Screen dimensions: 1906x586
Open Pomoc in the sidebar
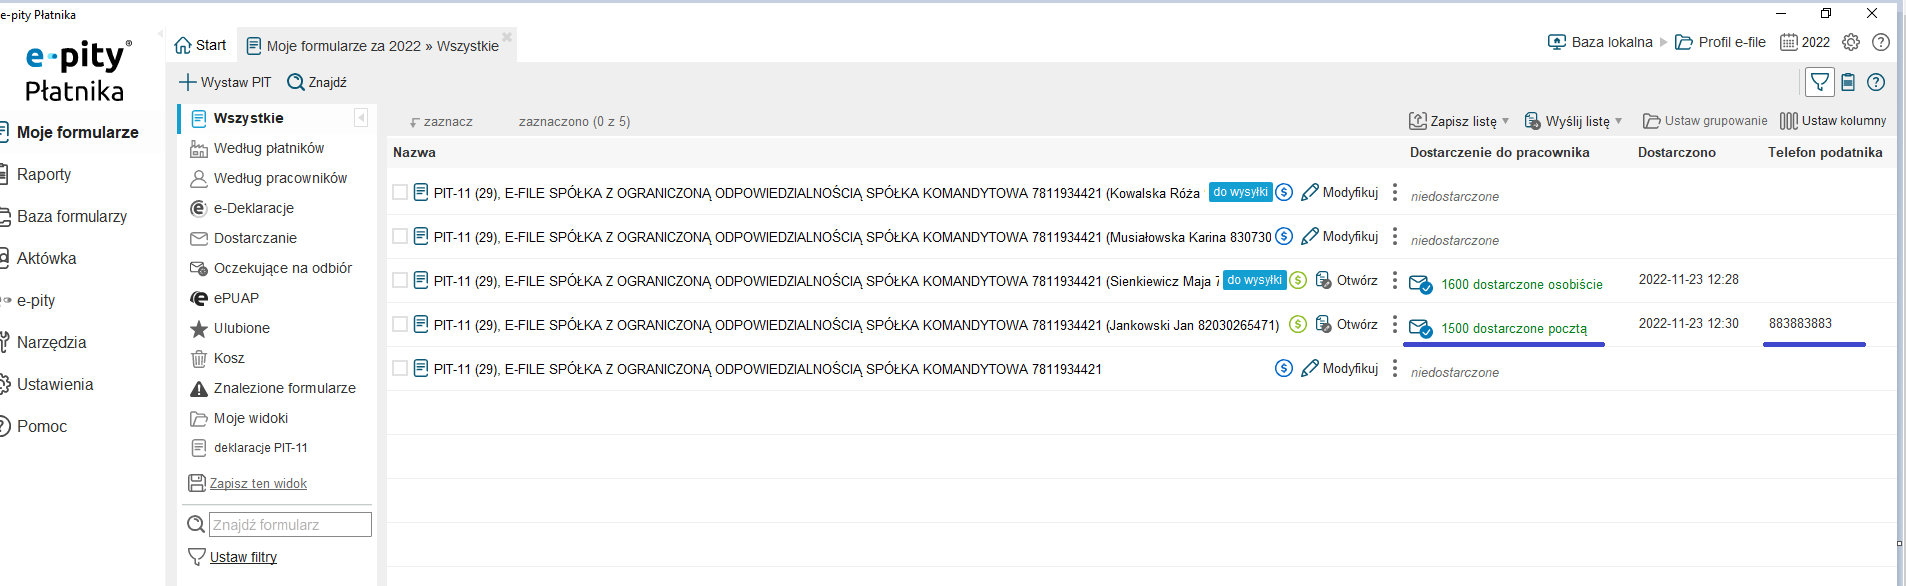(42, 426)
